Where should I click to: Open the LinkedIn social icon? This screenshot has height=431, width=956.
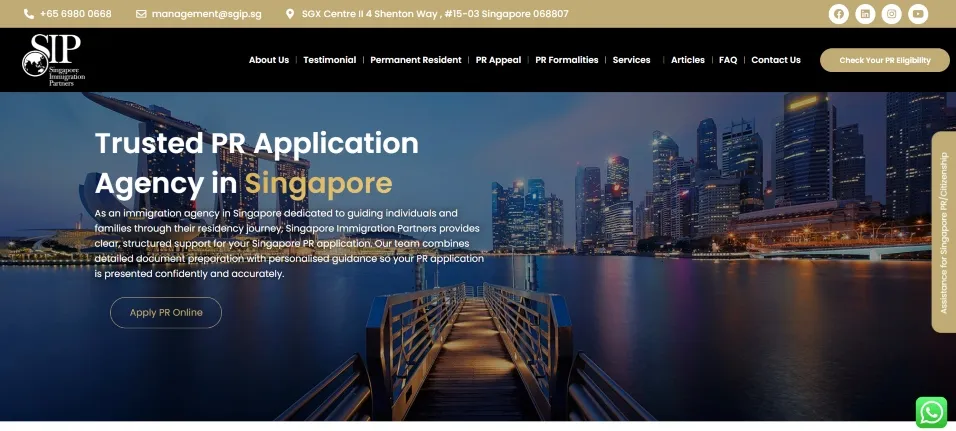pos(865,13)
